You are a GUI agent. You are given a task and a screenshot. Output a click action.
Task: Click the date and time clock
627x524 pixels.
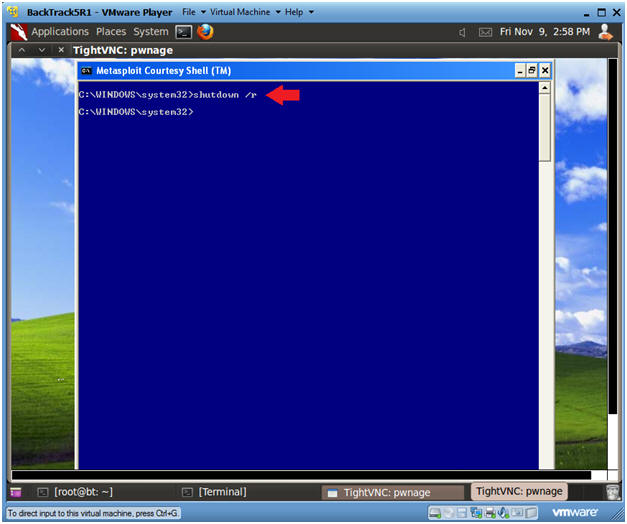pos(545,32)
